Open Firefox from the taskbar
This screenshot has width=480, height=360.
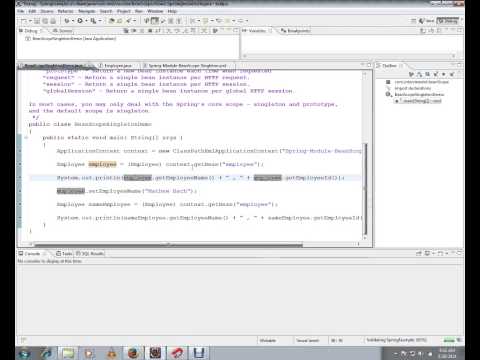133,353
